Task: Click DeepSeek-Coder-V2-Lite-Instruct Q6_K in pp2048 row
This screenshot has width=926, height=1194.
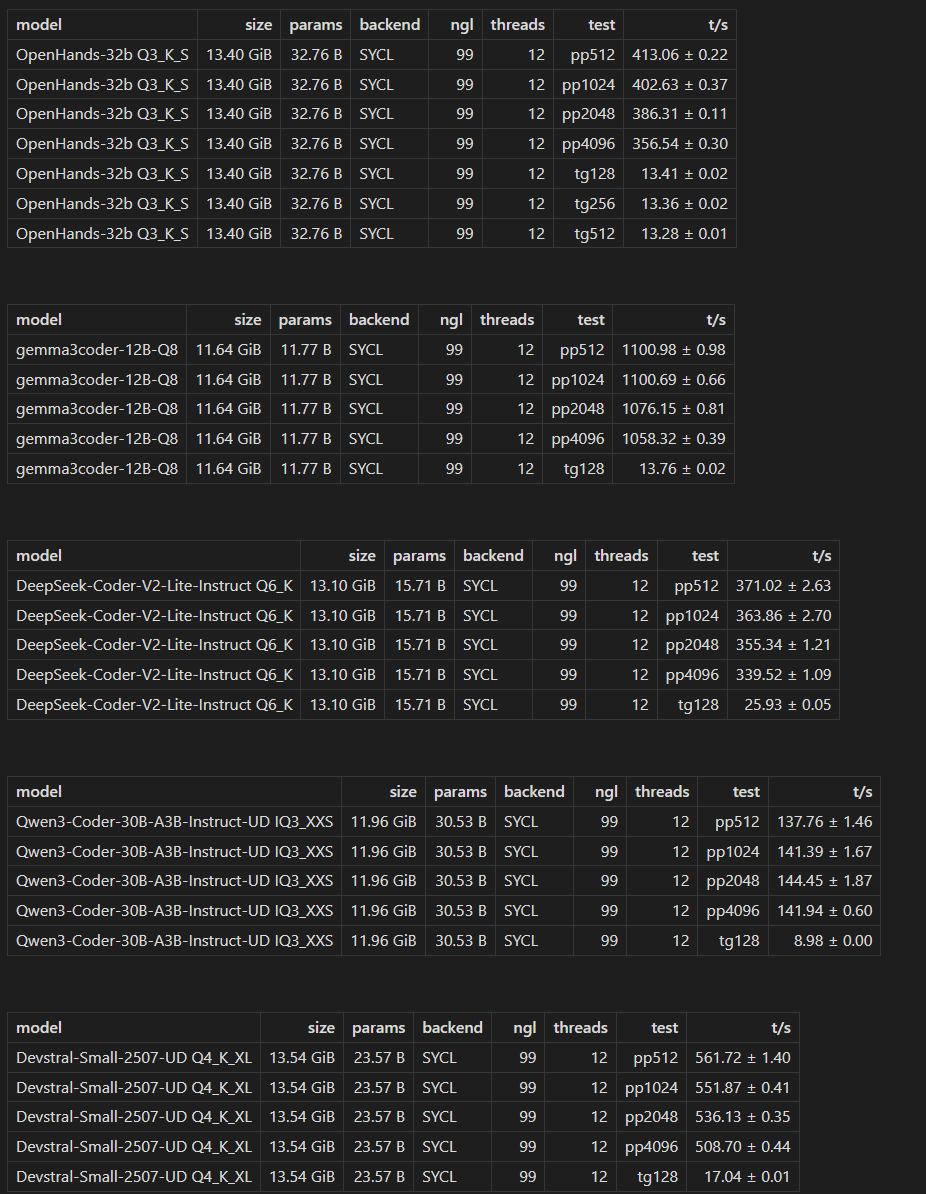Action: [154, 645]
